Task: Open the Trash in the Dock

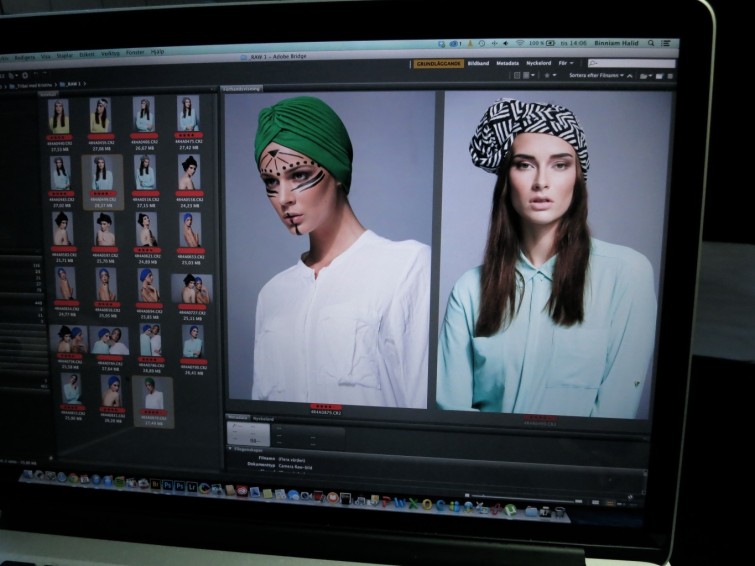Action: 561,512
